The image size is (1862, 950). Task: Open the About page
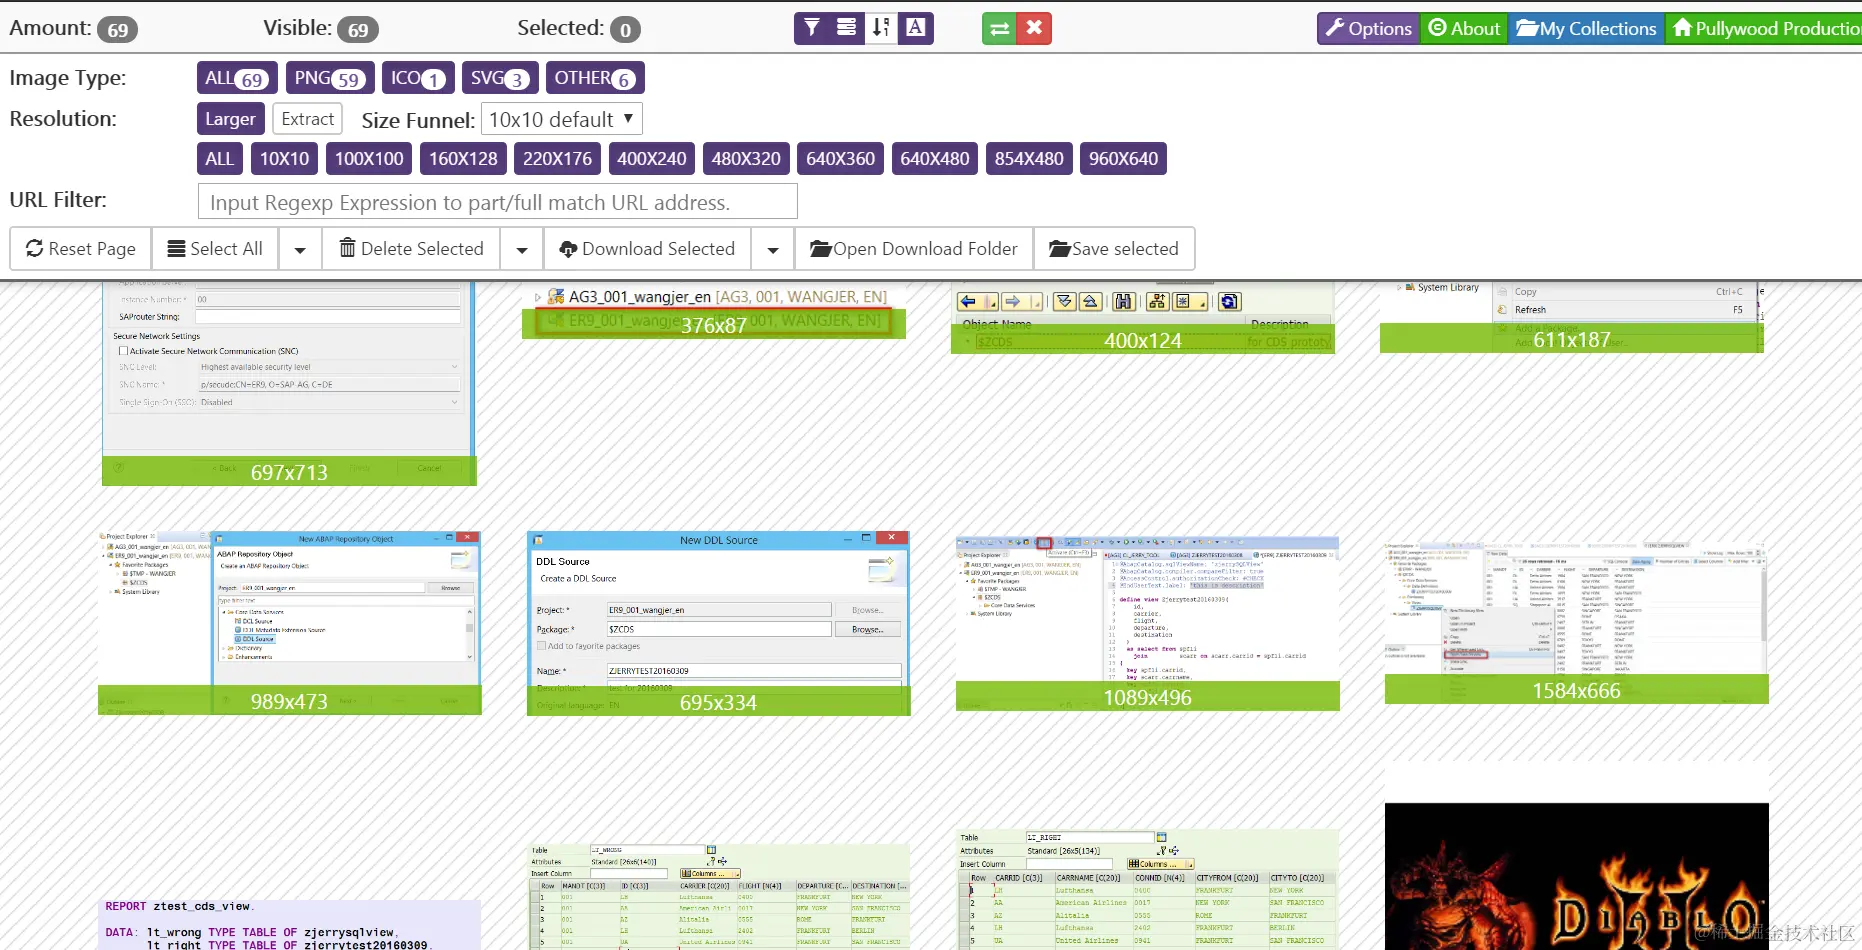pyautogui.click(x=1464, y=28)
